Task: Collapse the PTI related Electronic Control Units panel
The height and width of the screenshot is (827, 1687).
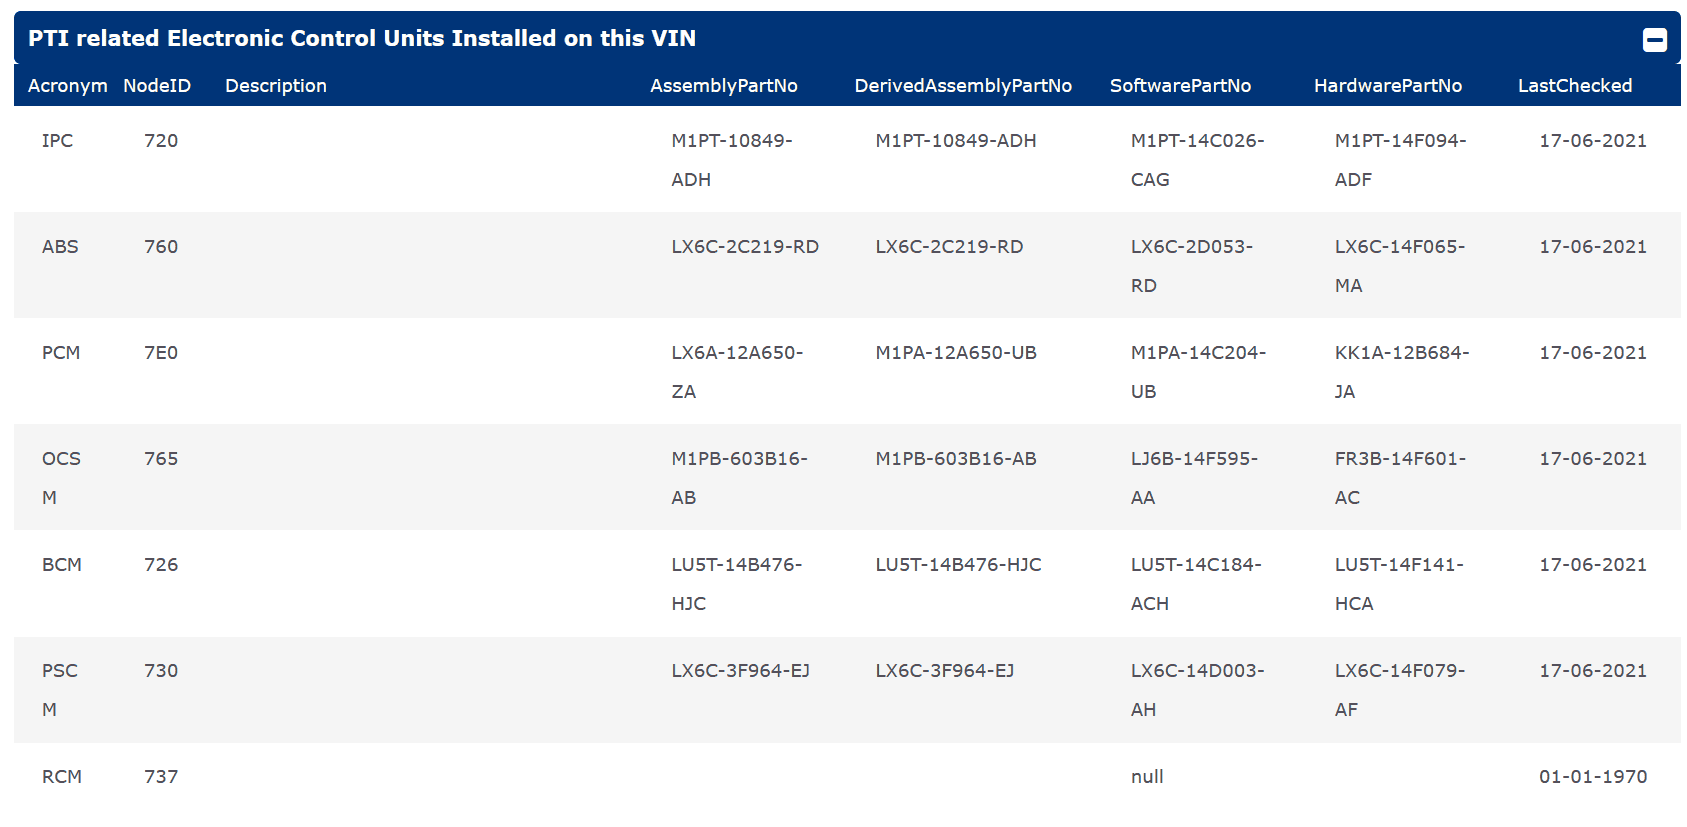Action: pos(1654,40)
